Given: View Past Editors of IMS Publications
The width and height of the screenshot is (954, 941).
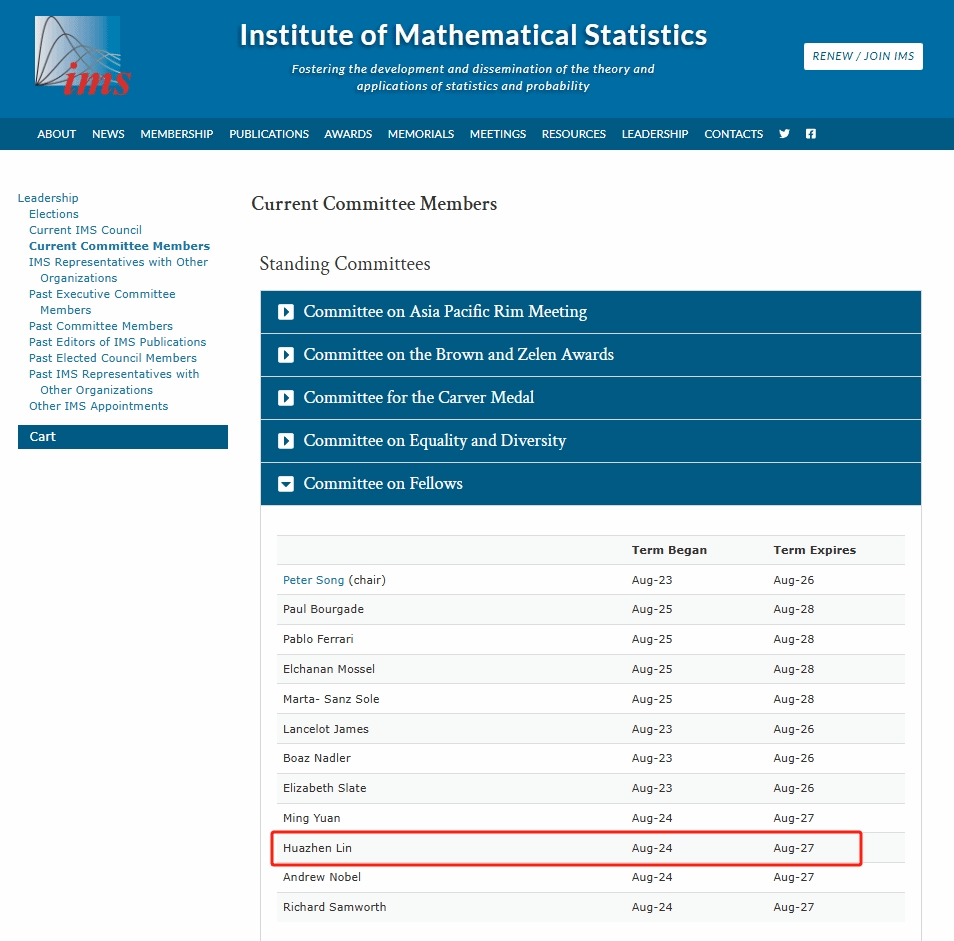Looking at the screenshot, I should click(117, 342).
